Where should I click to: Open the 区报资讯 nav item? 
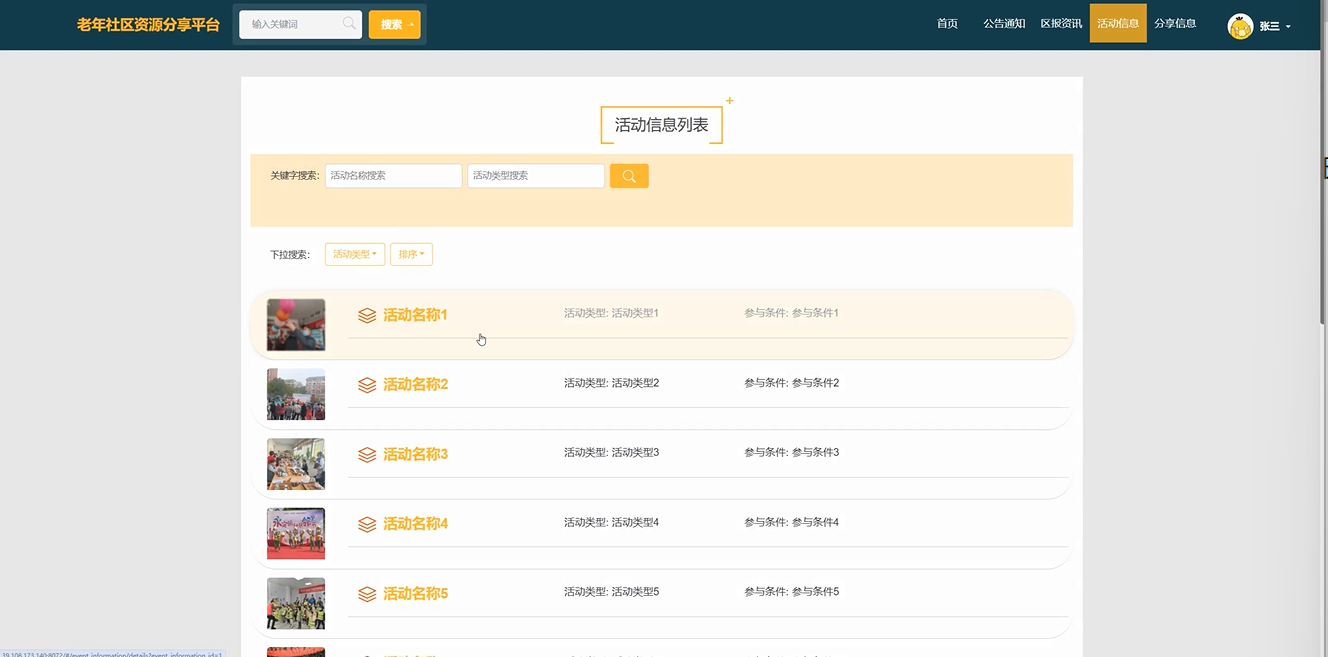(1061, 23)
